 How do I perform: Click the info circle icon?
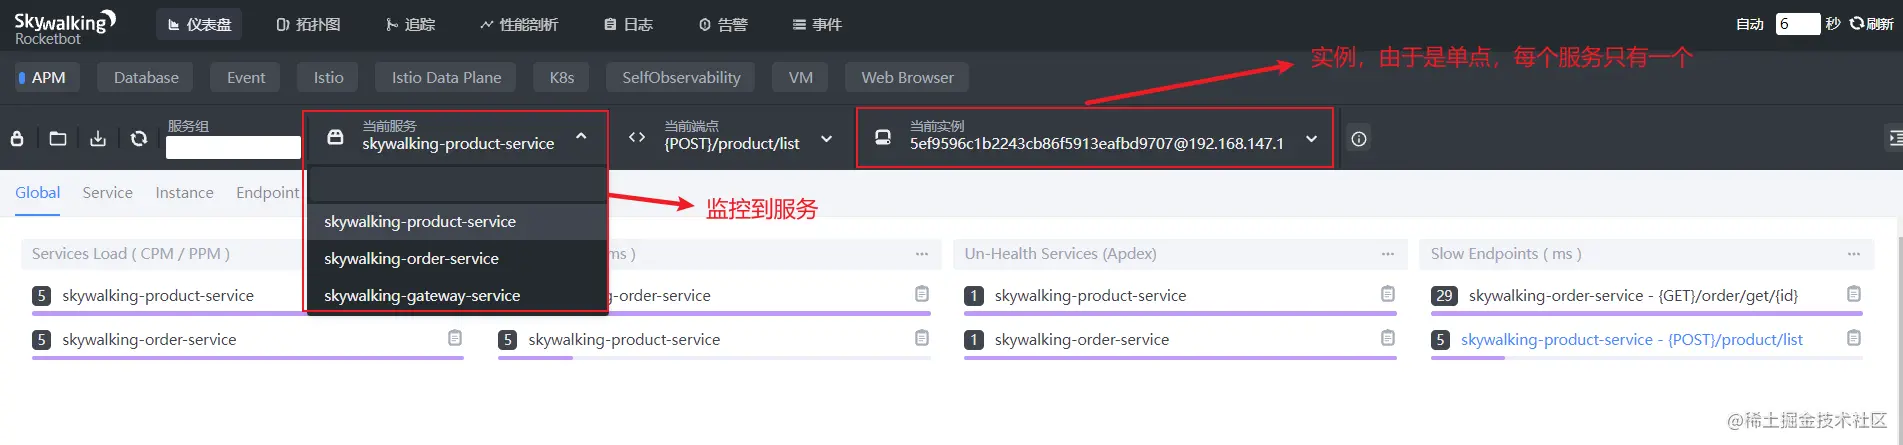tap(1359, 139)
